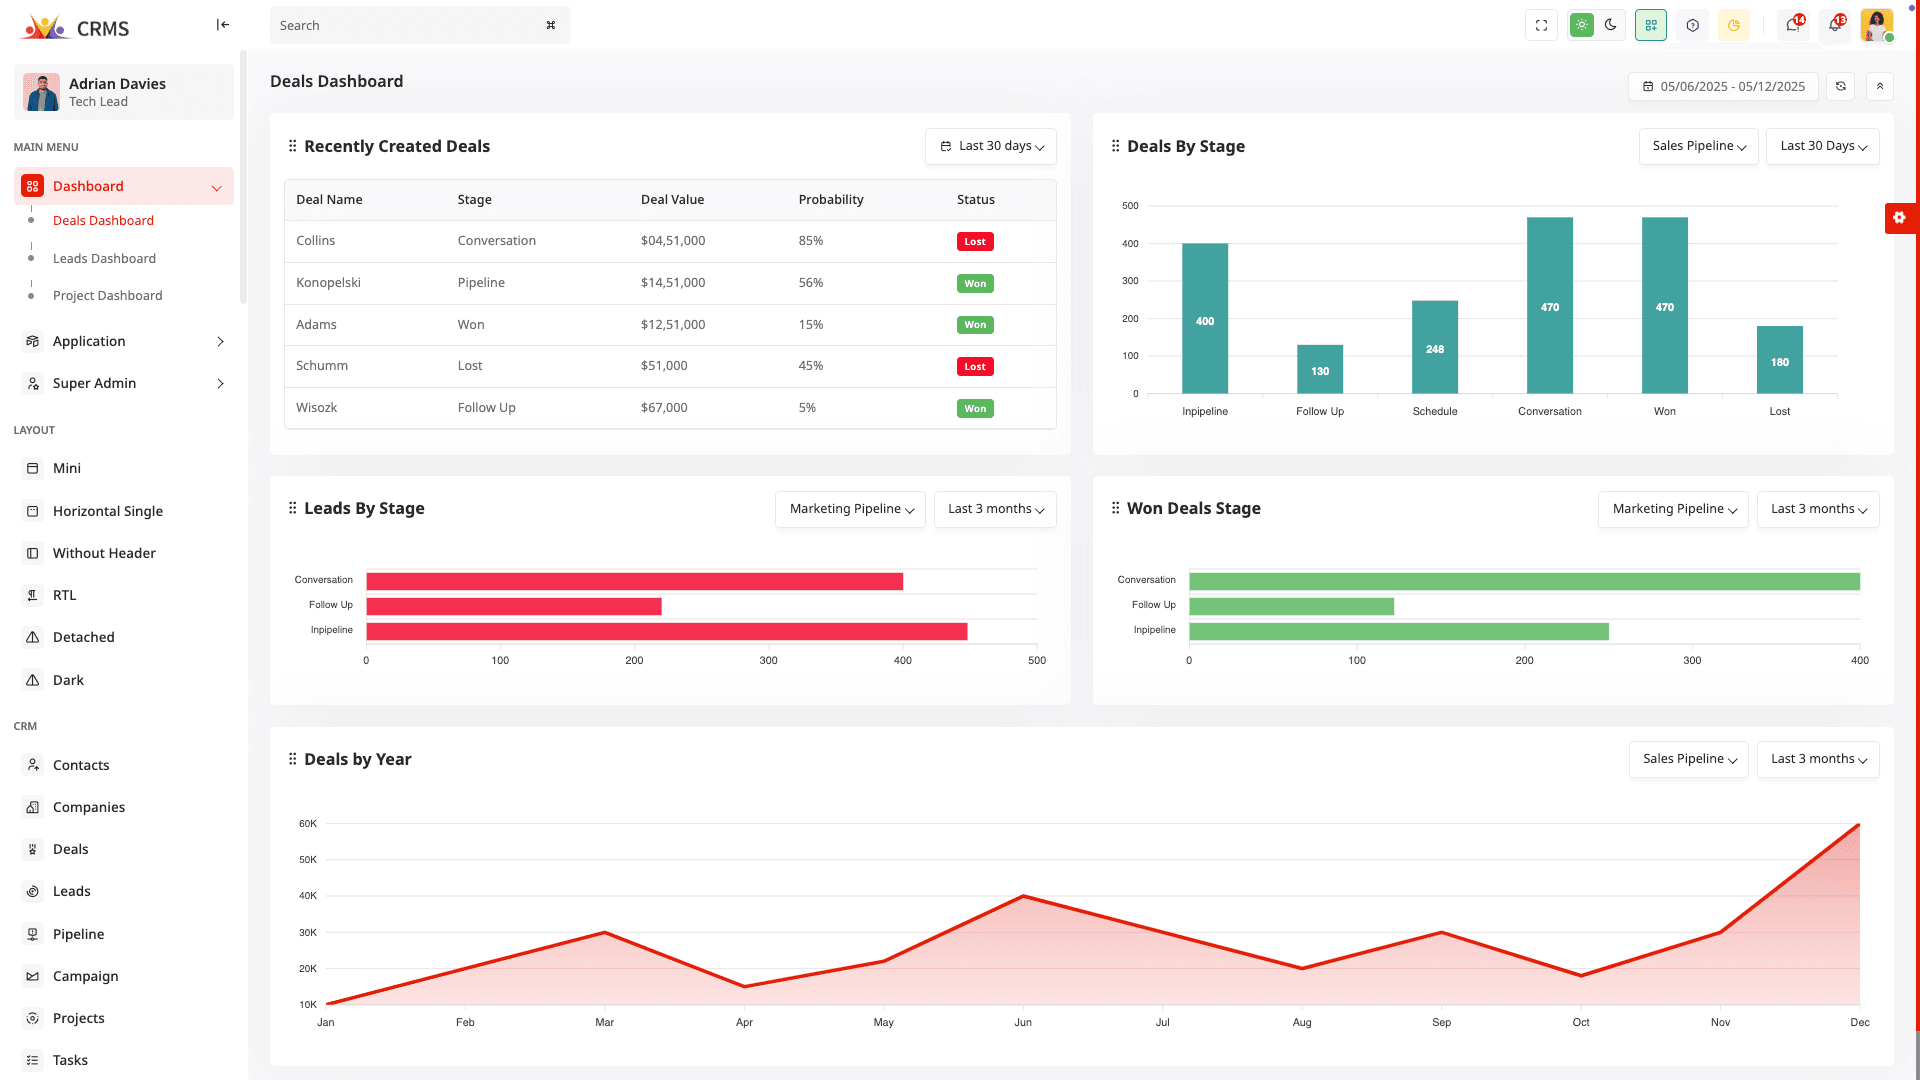Select Leads Dashboard from the sidebar

[104, 258]
